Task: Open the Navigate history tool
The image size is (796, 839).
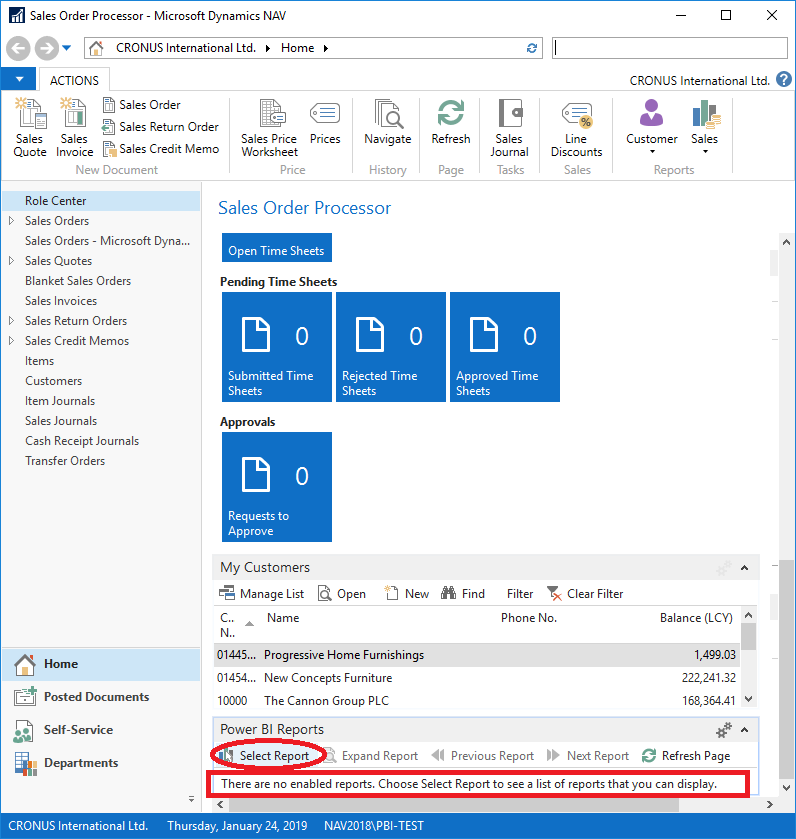Action: coord(388,122)
